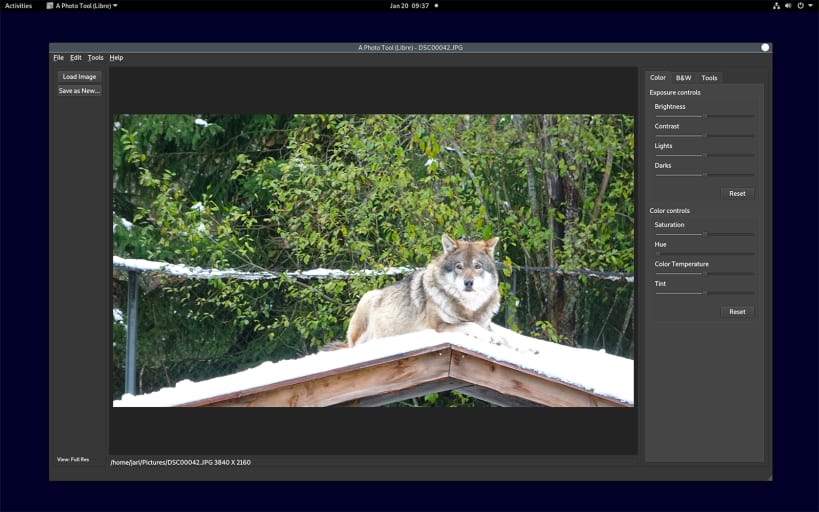The width and height of the screenshot is (819, 512).
Task: Click the Brightness slider handle
Action: pyautogui.click(x=705, y=116)
